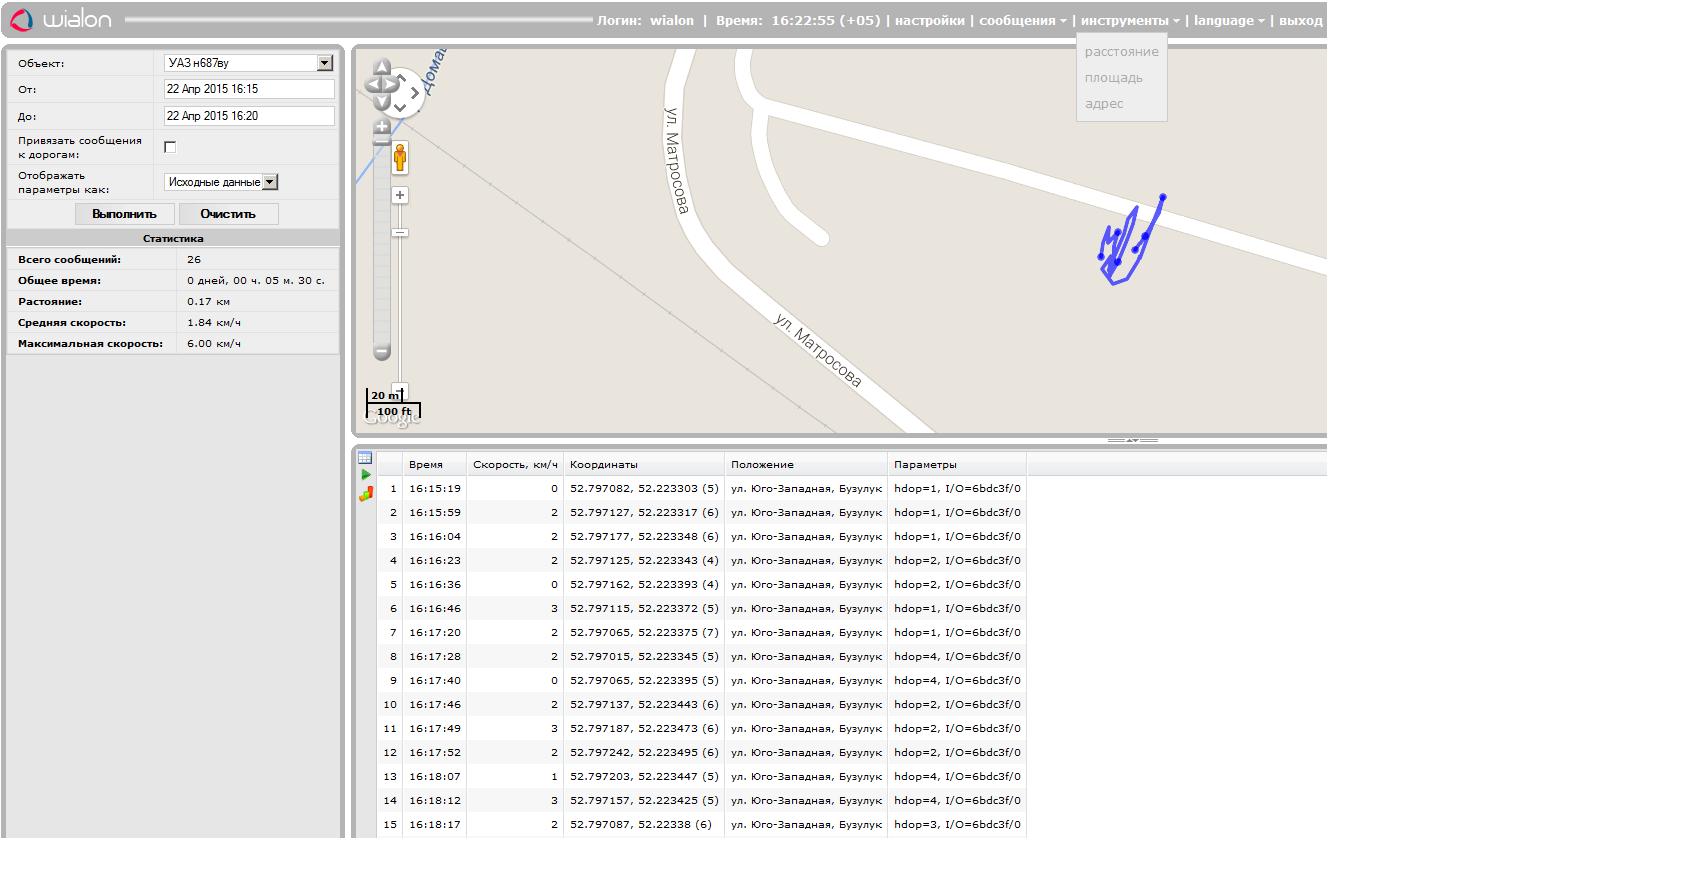1708x873 pixels.
Task: Click the Wialon logo in header
Action: [62, 20]
